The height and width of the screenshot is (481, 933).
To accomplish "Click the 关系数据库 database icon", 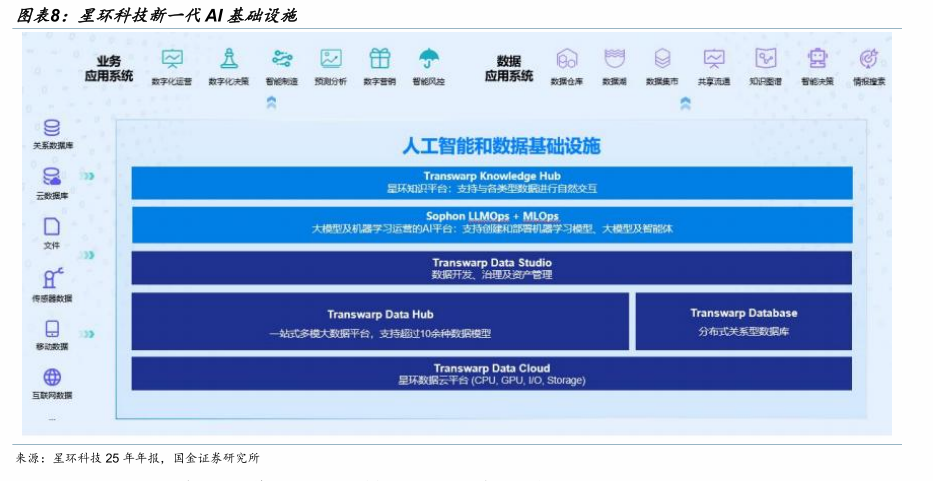I will pyautogui.click(x=52, y=128).
